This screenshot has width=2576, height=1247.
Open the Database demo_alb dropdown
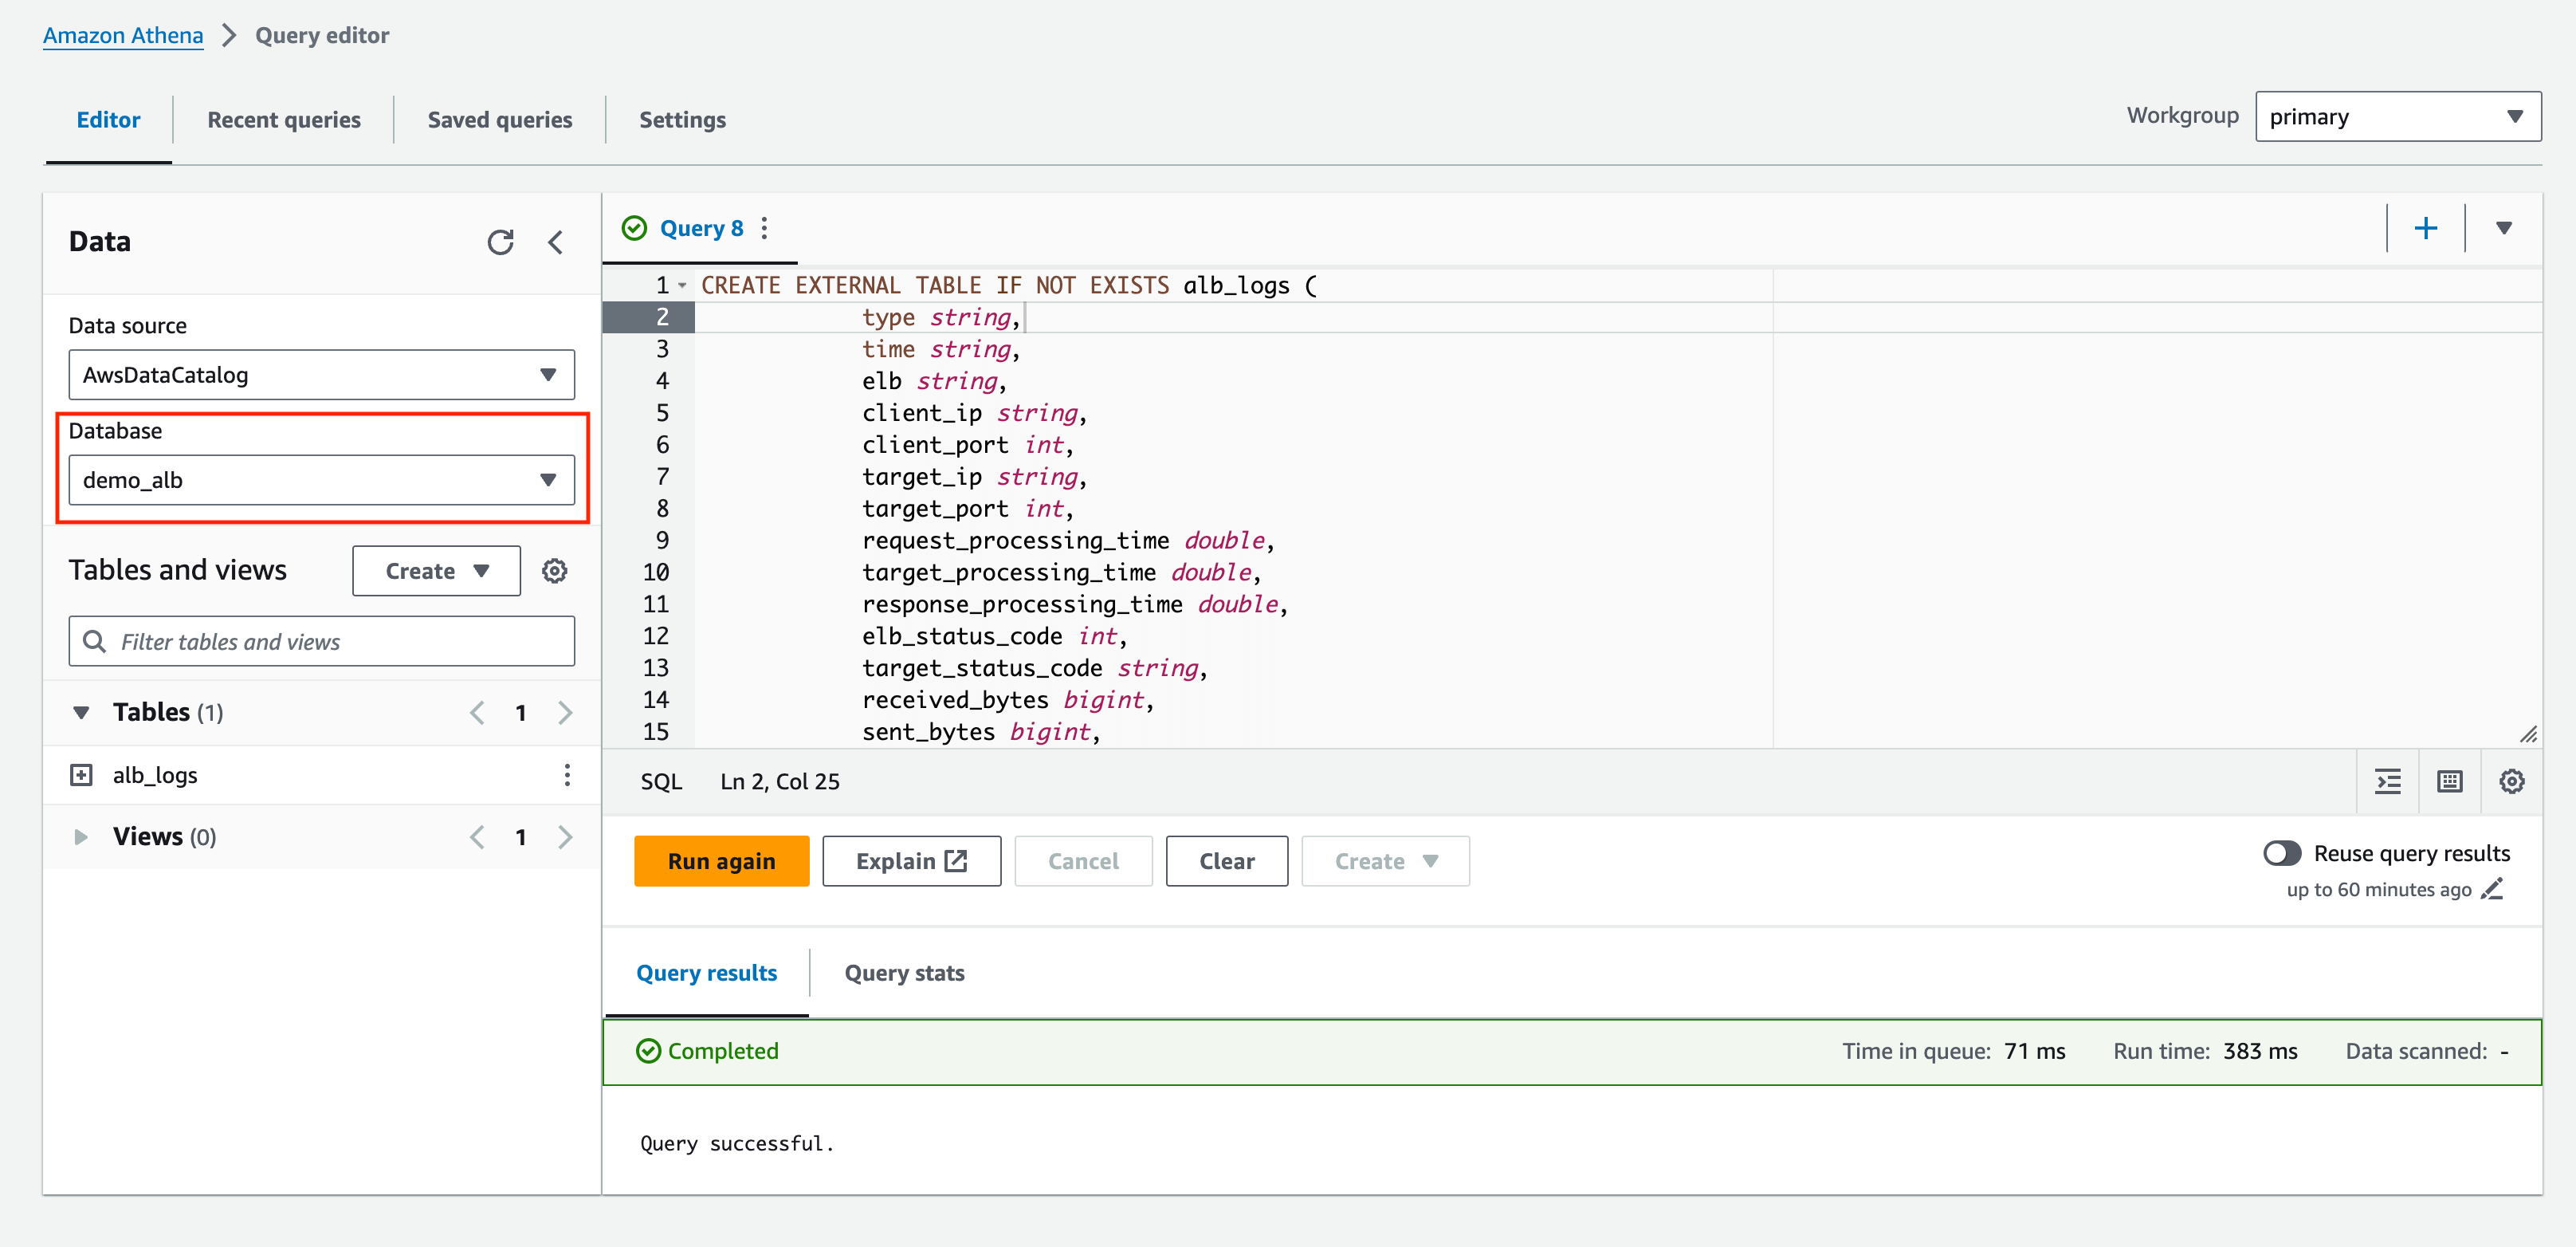[322, 480]
